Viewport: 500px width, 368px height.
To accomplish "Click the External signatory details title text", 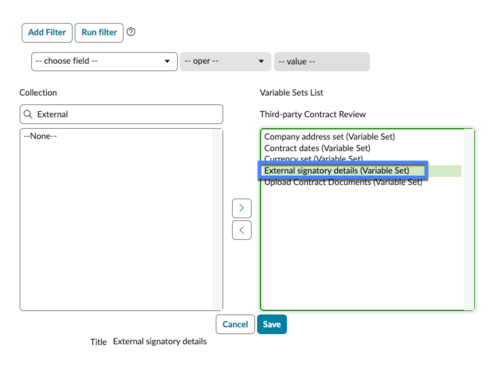I will pyautogui.click(x=160, y=342).
